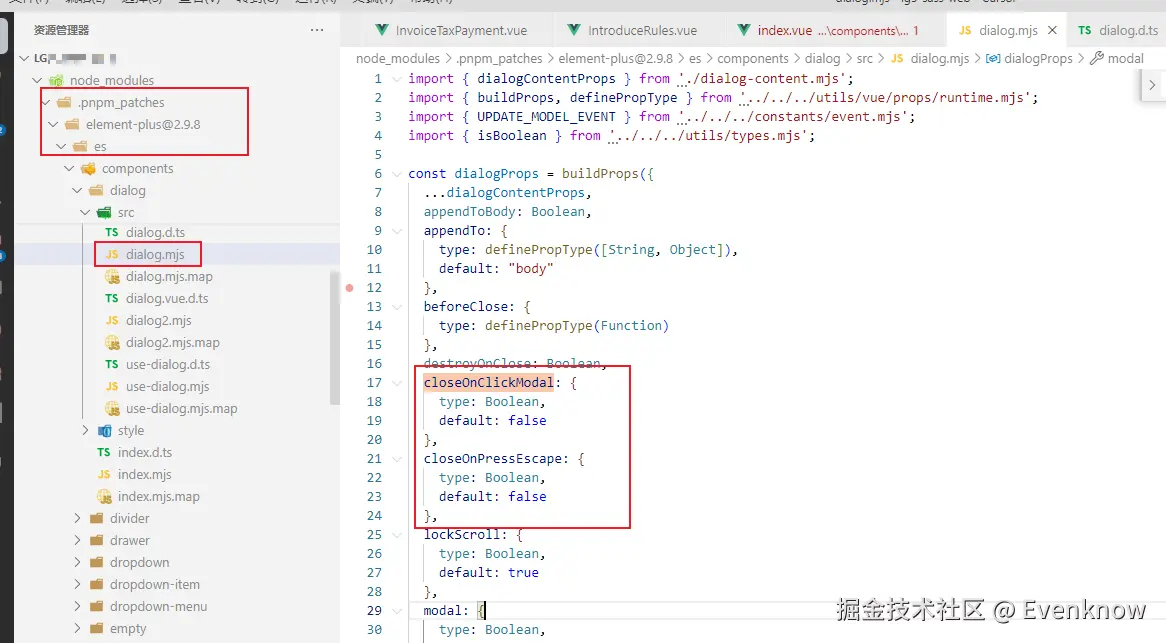The height and width of the screenshot is (643, 1166).
Task: Expand the dropdown folder
Action: 139,563
